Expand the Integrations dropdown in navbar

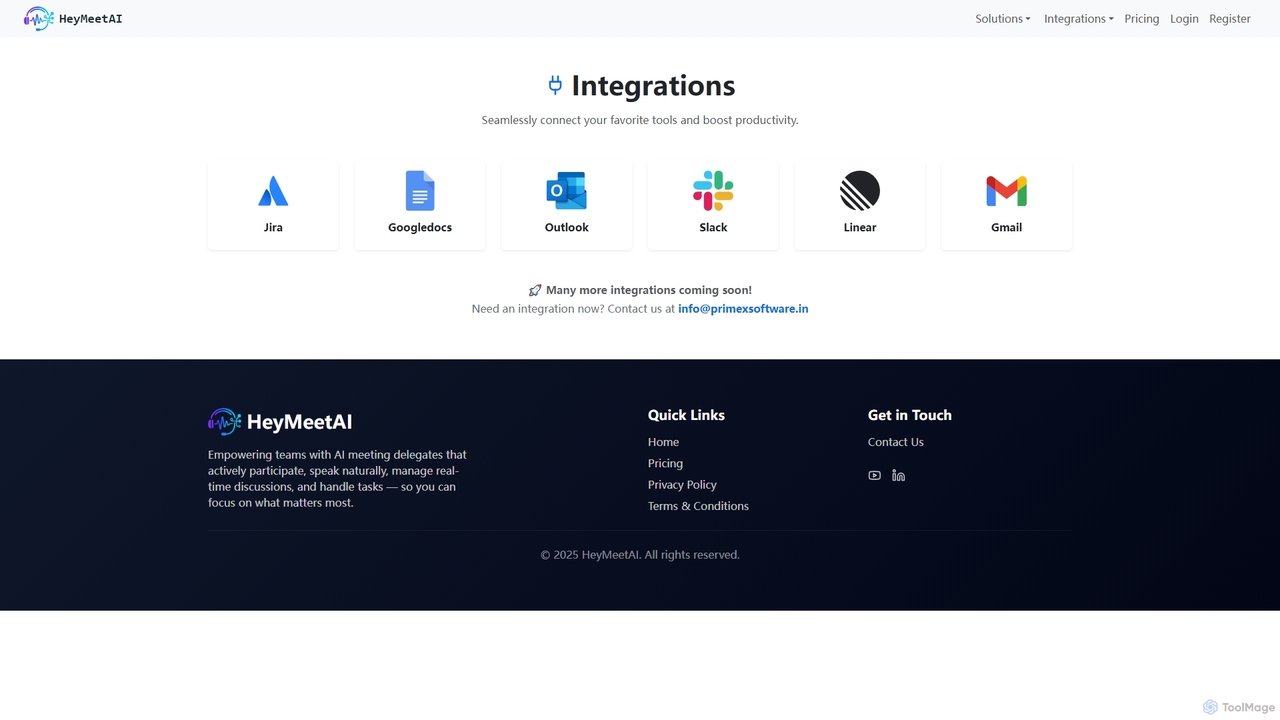point(1079,19)
